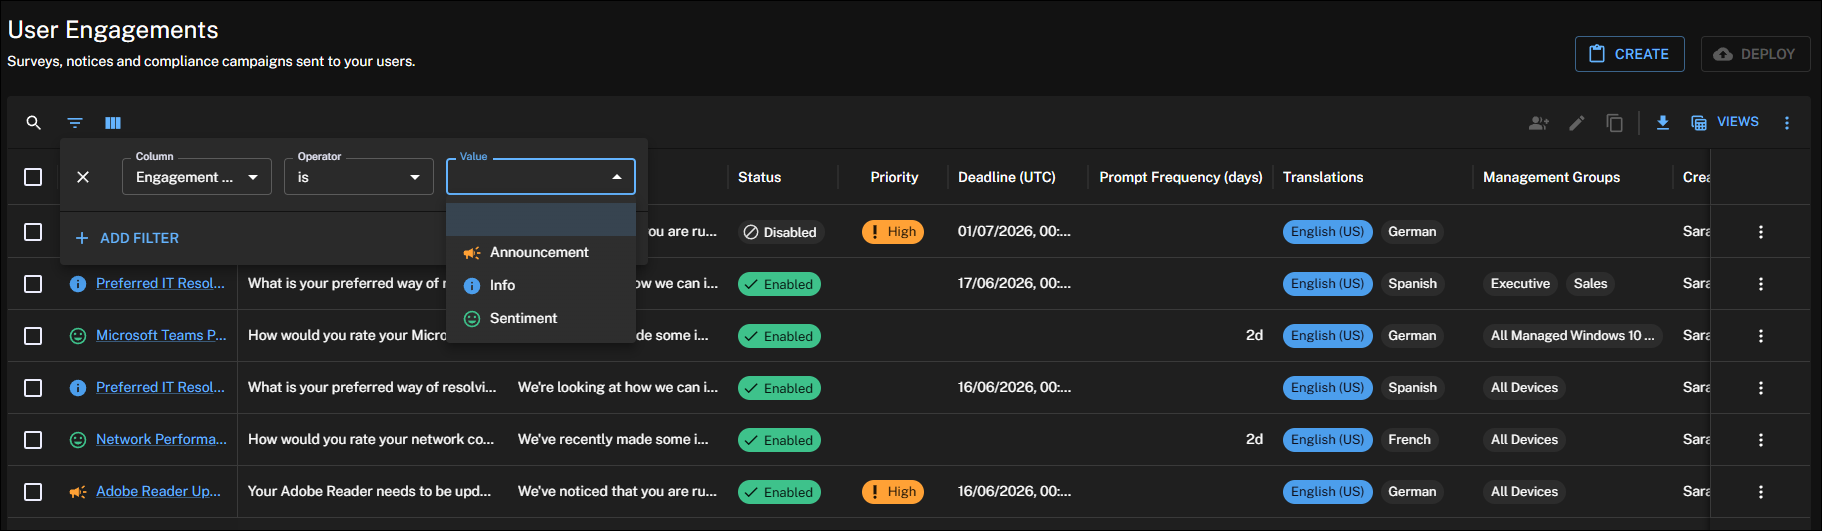
Task: Click the Management Groups column header
Action: point(1552,177)
